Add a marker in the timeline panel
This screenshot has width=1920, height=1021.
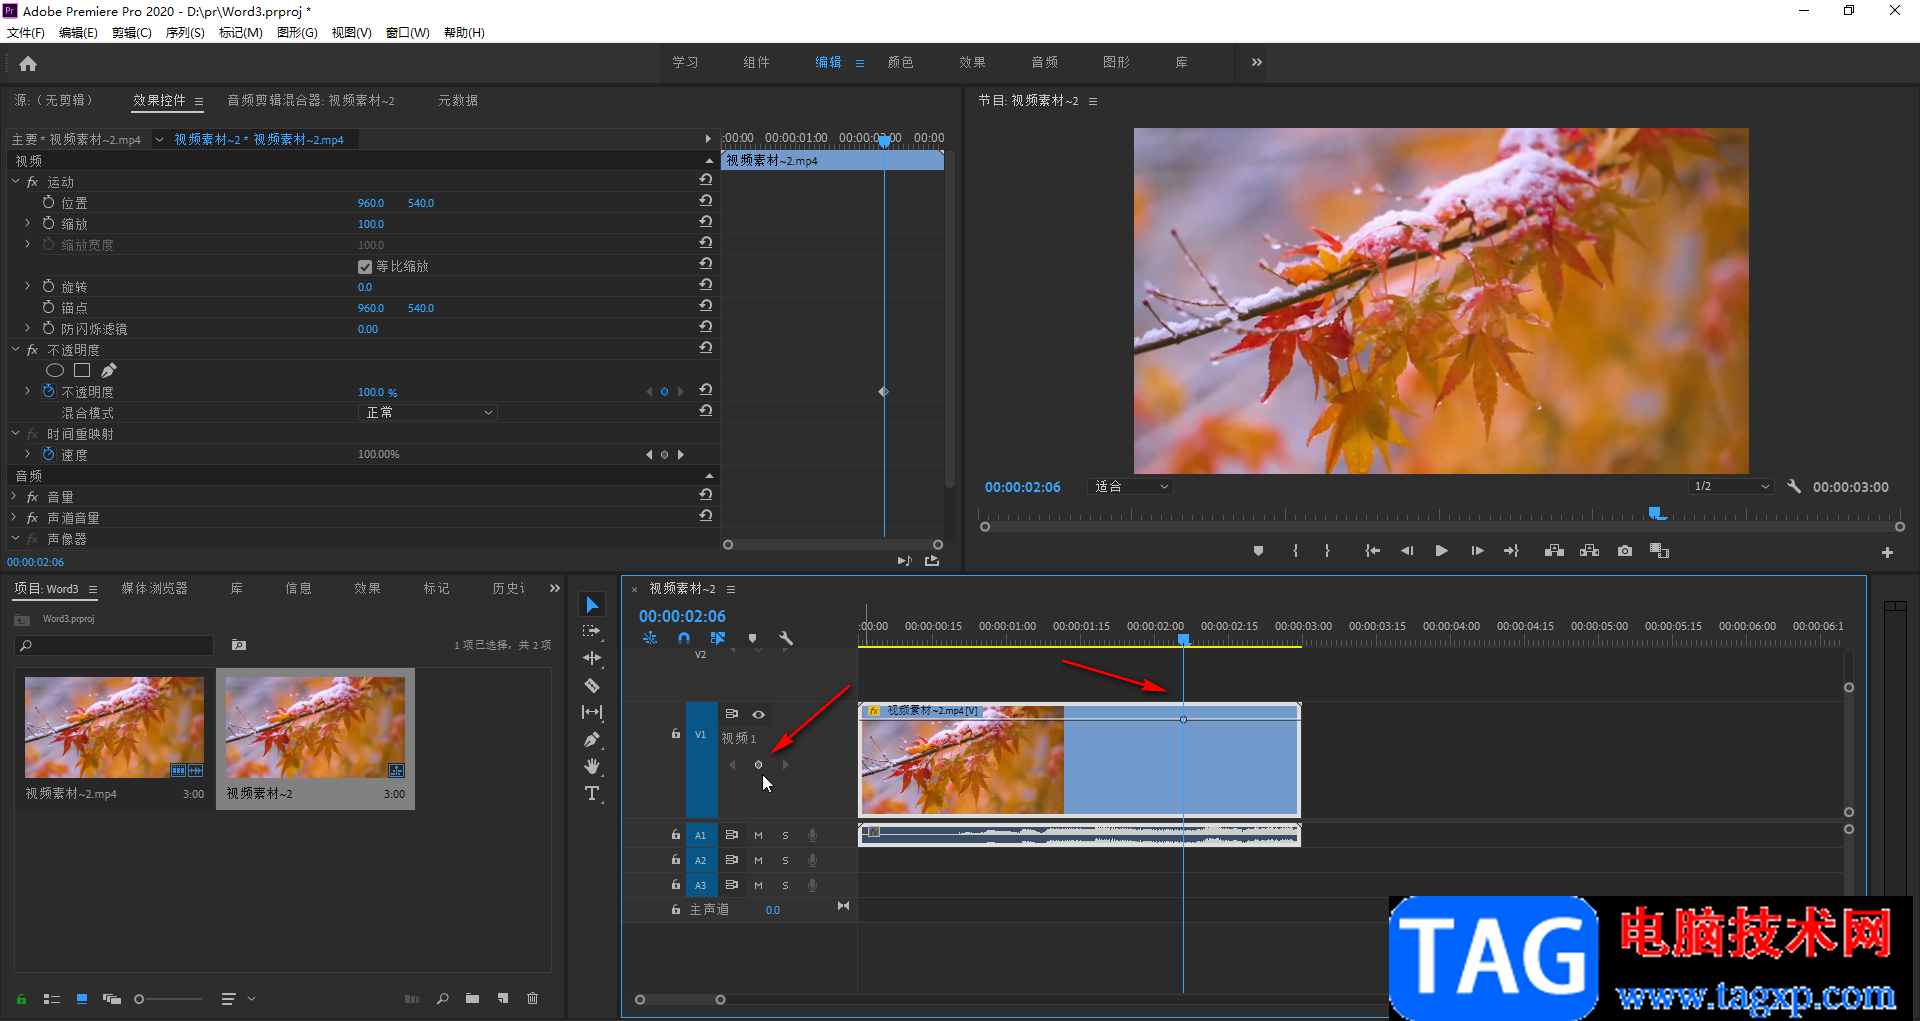[x=752, y=638]
